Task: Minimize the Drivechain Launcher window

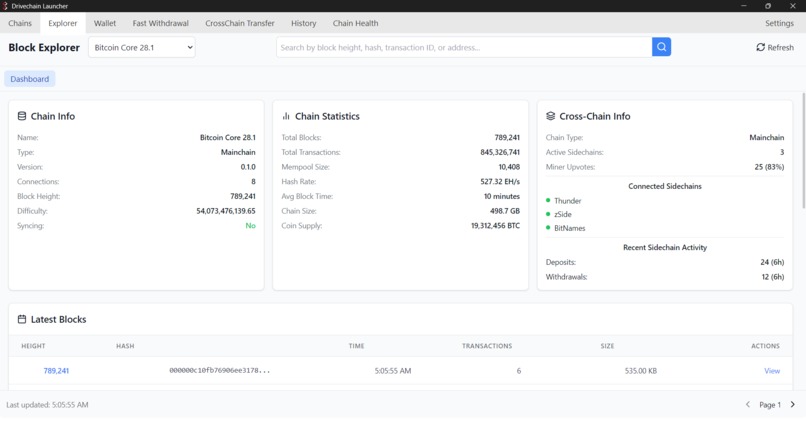Action: click(743, 6)
